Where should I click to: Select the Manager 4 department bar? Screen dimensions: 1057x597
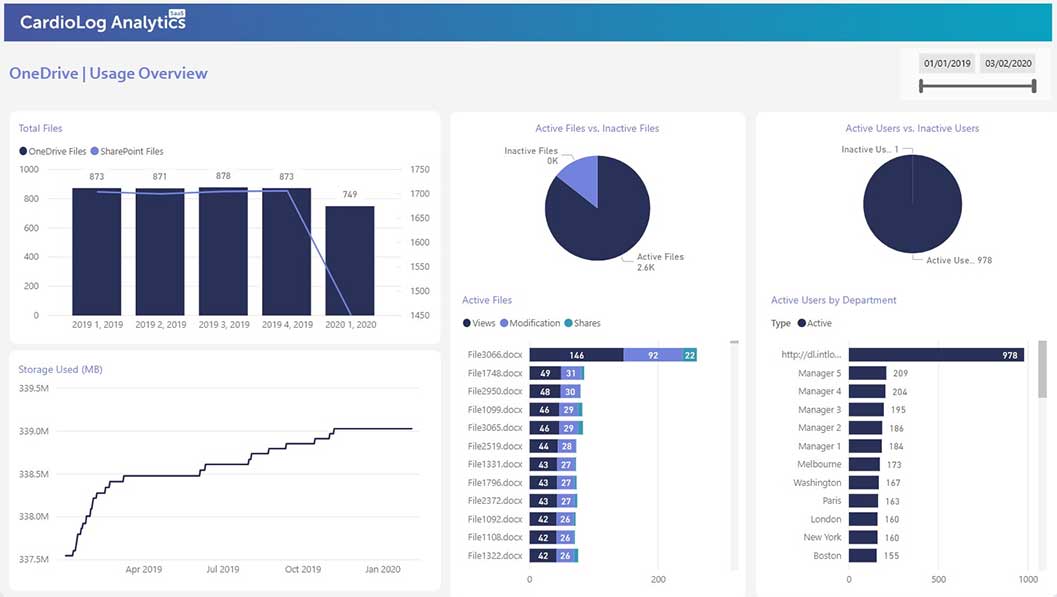pyautogui.click(x=867, y=391)
